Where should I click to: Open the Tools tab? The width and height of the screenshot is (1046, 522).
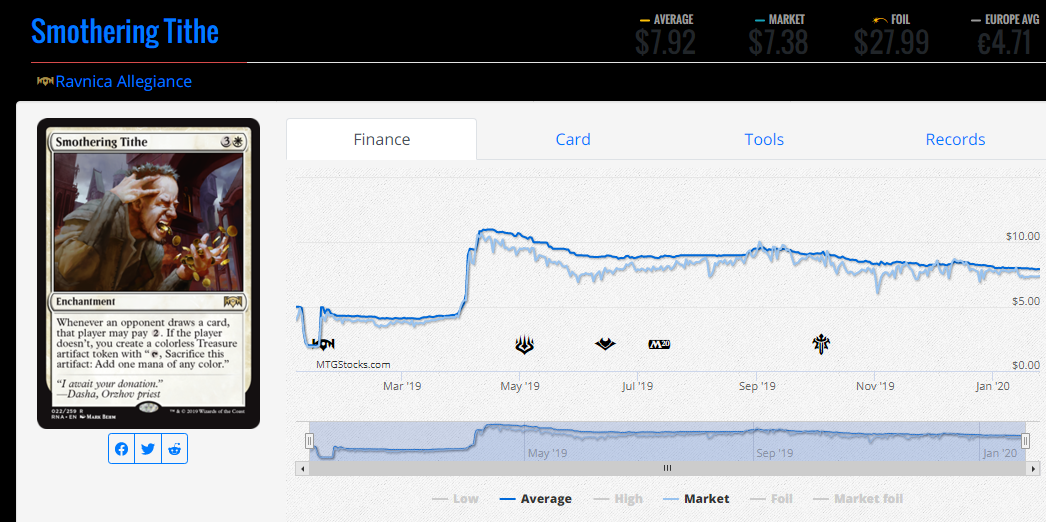pyautogui.click(x=764, y=139)
